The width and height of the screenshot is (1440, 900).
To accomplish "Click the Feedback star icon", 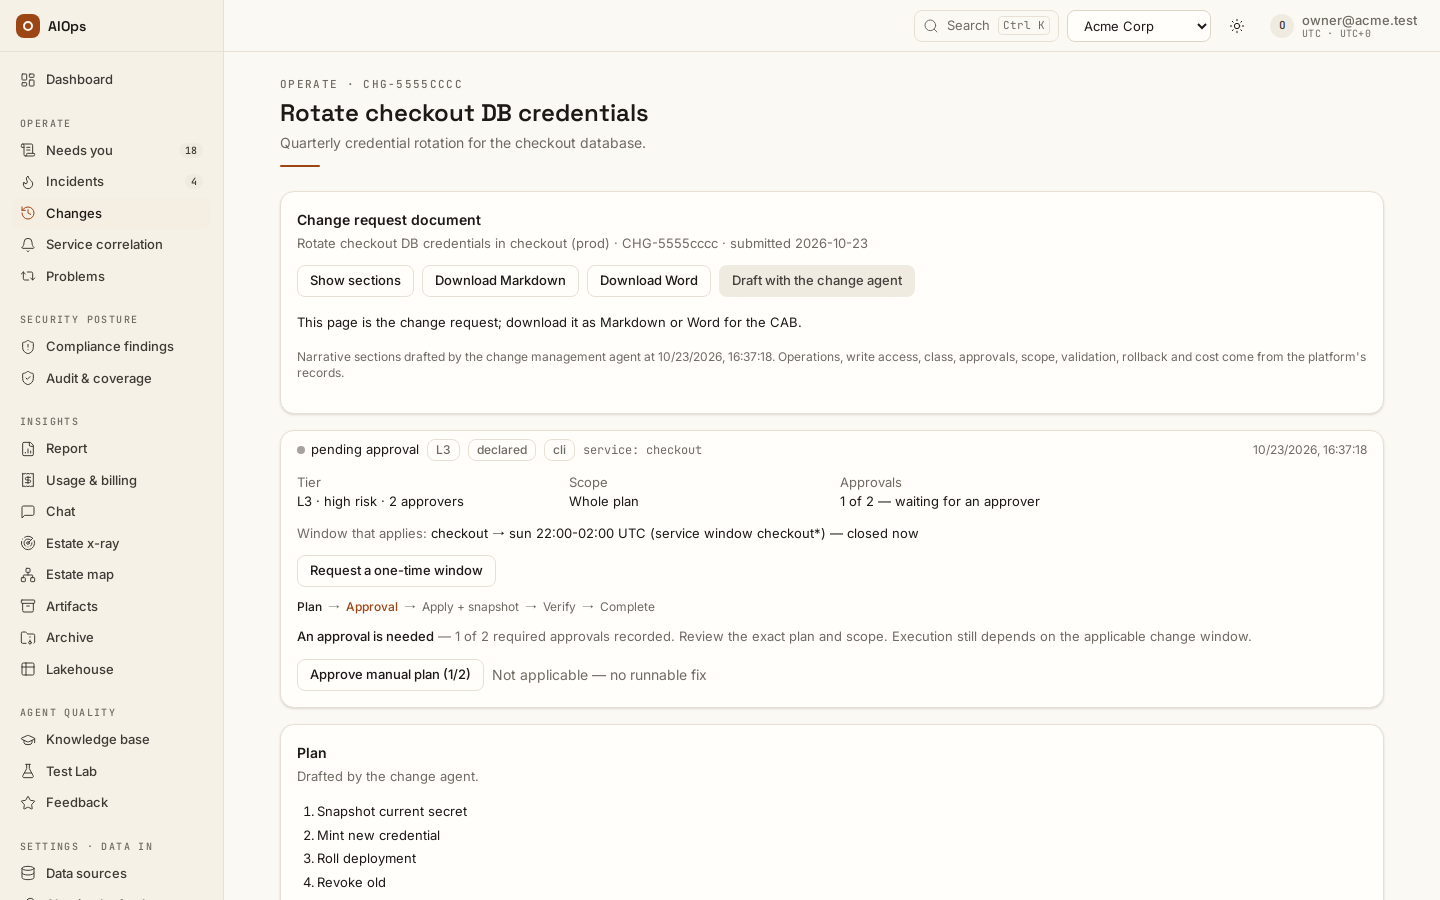I will click(28, 803).
